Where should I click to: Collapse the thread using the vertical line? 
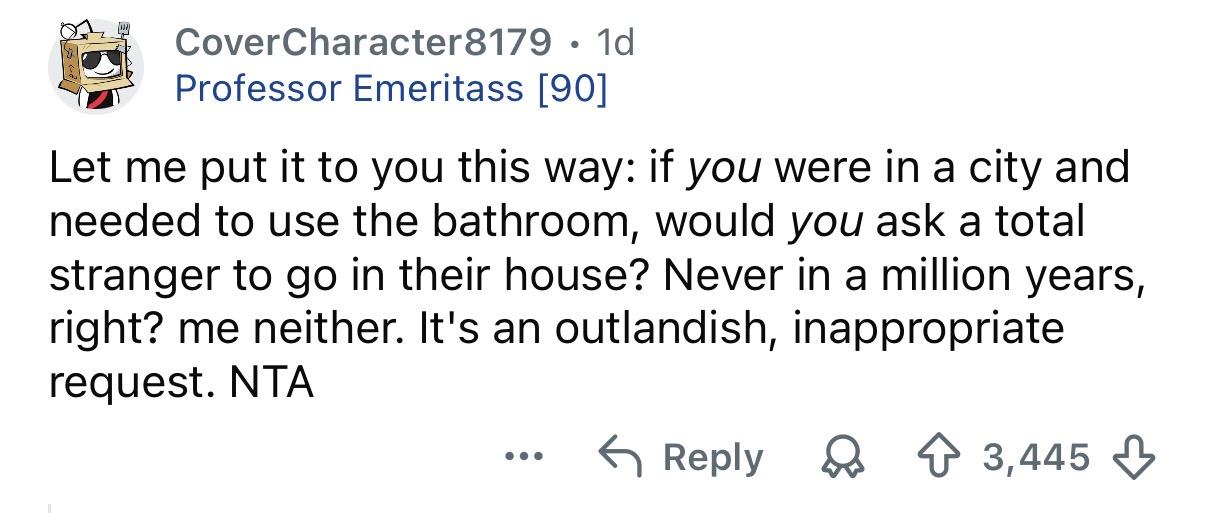pyautogui.click(x=51, y=506)
